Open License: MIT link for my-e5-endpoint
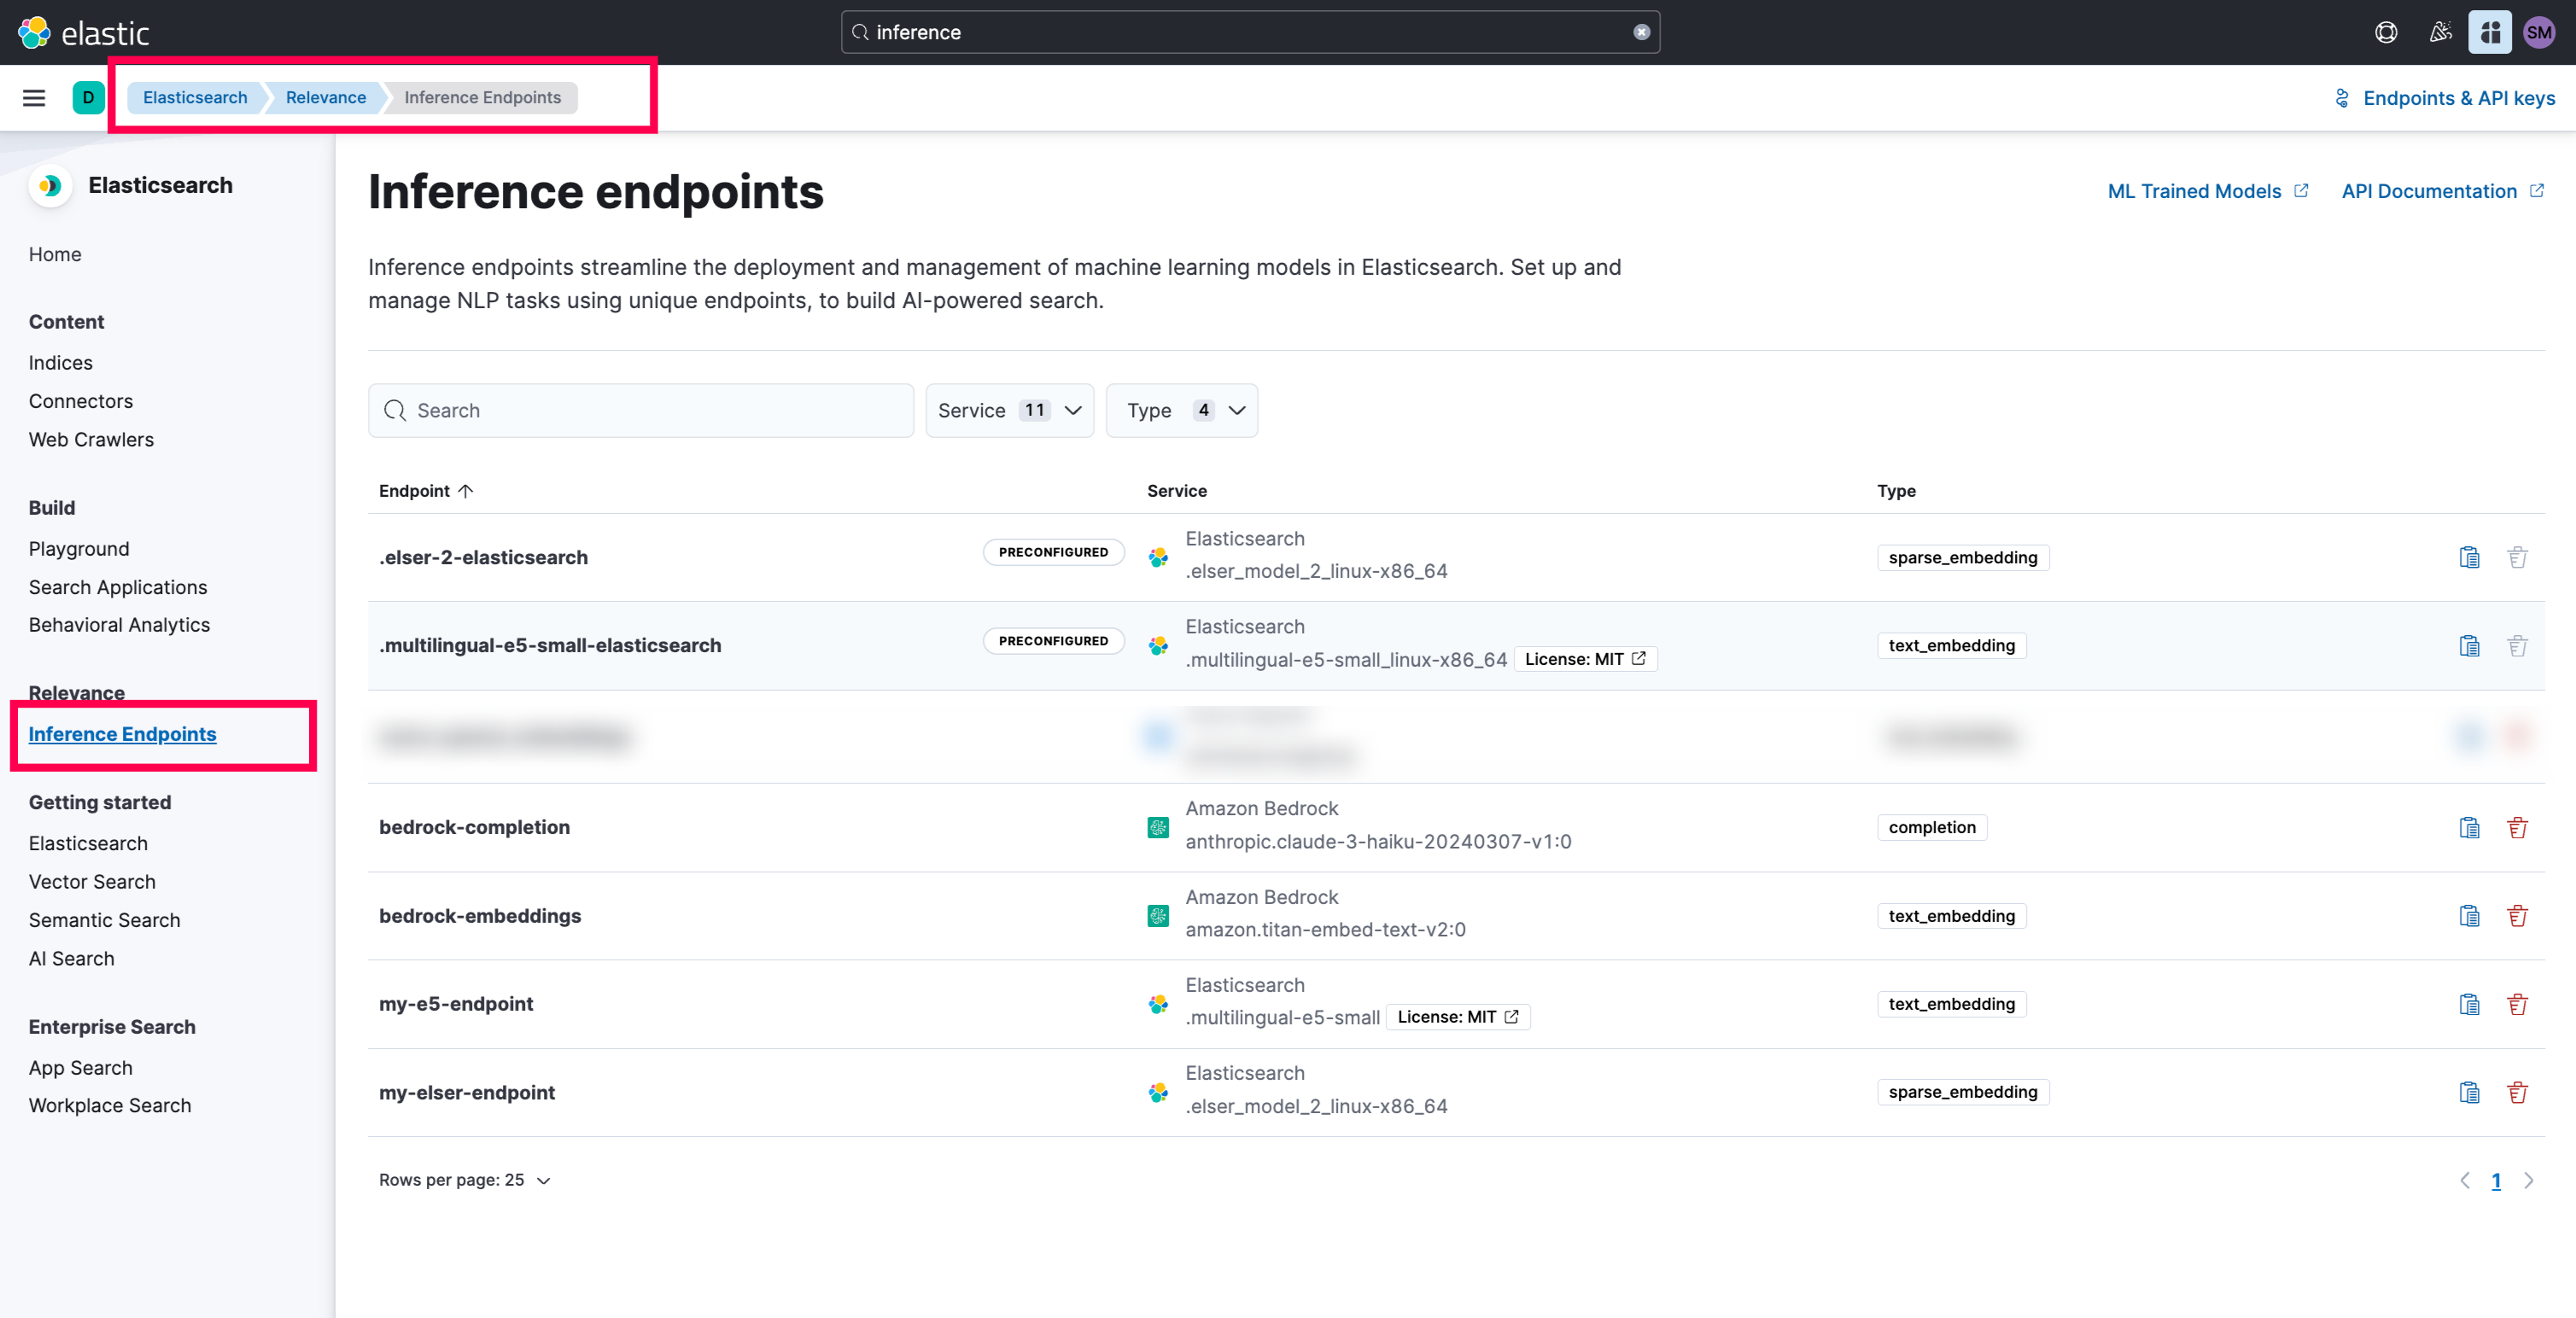Viewport: 2576px width, 1318px height. (x=1457, y=1017)
